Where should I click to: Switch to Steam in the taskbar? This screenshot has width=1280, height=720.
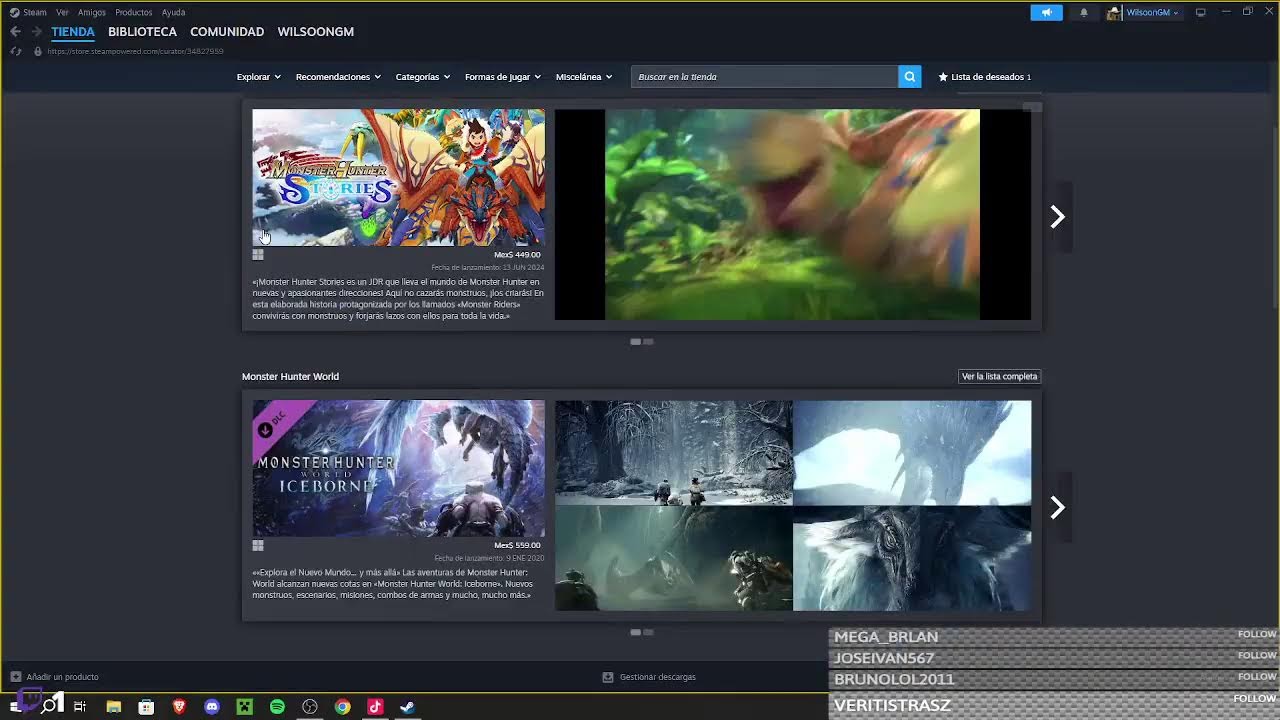407,707
